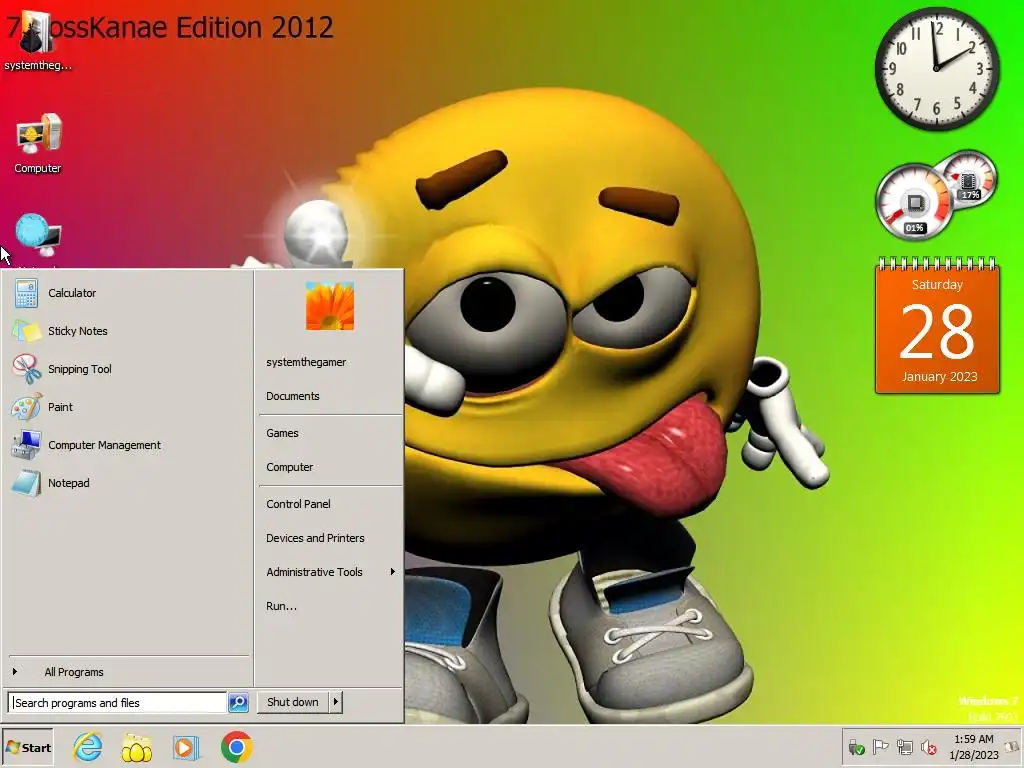1024x768 pixels.
Task: Open the systemthegamer user folder link
Action: click(330, 362)
